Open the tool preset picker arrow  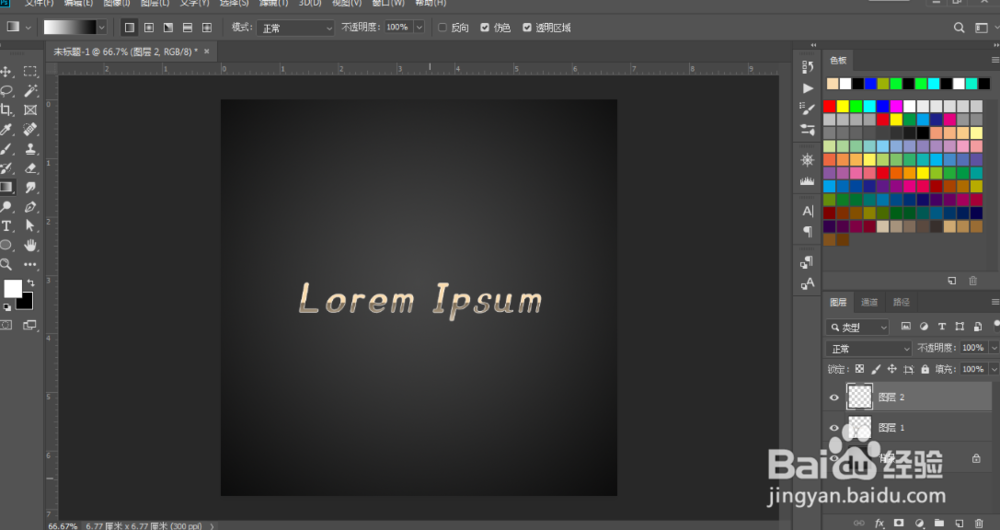click(27, 27)
